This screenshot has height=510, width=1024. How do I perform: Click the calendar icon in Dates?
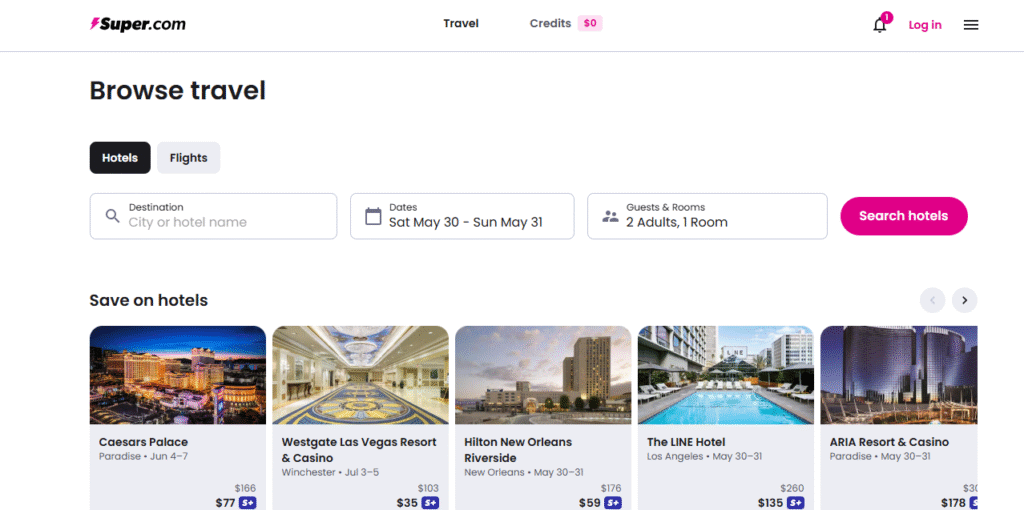pyautogui.click(x=373, y=216)
